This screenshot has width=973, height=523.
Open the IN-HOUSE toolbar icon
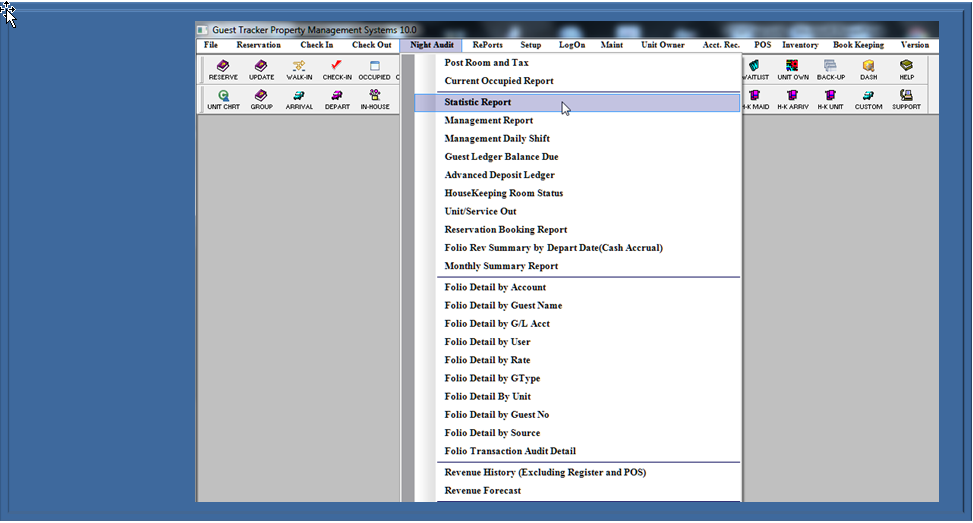click(375, 99)
